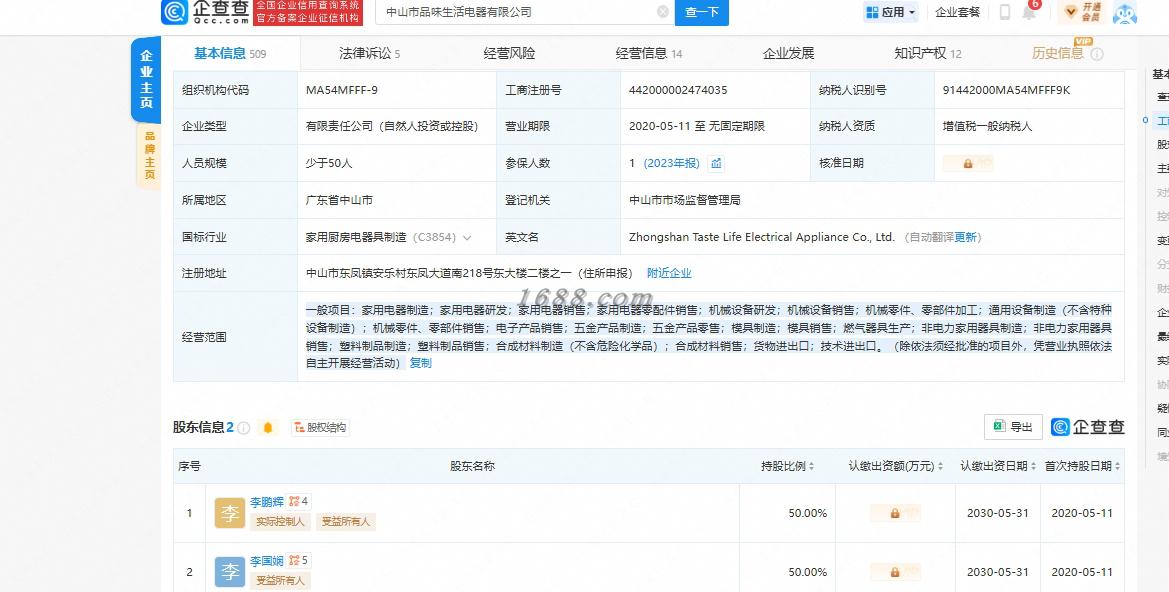The height and width of the screenshot is (592, 1169).
Task: Click 李鹏辉's 受益所有人 tag
Action: [346, 522]
